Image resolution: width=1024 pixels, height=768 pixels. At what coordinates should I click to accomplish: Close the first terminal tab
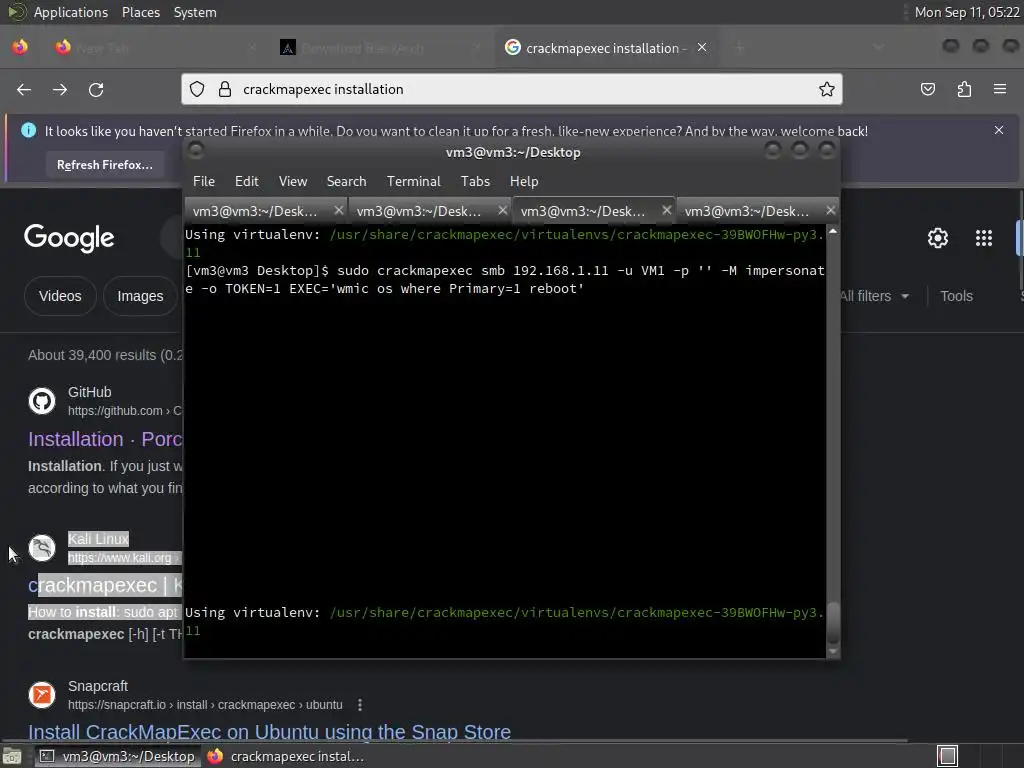pyautogui.click(x=338, y=210)
